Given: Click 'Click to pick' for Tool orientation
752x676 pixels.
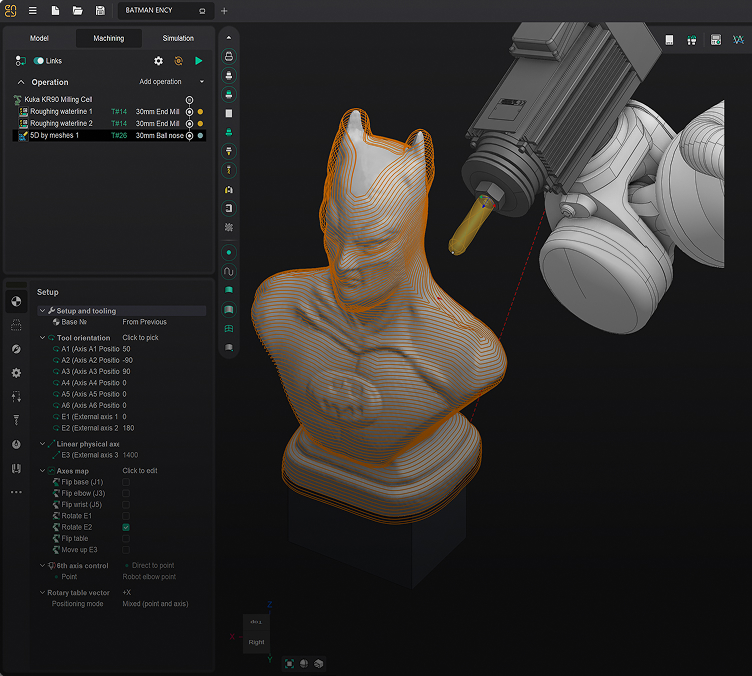Looking at the screenshot, I should point(141,338).
